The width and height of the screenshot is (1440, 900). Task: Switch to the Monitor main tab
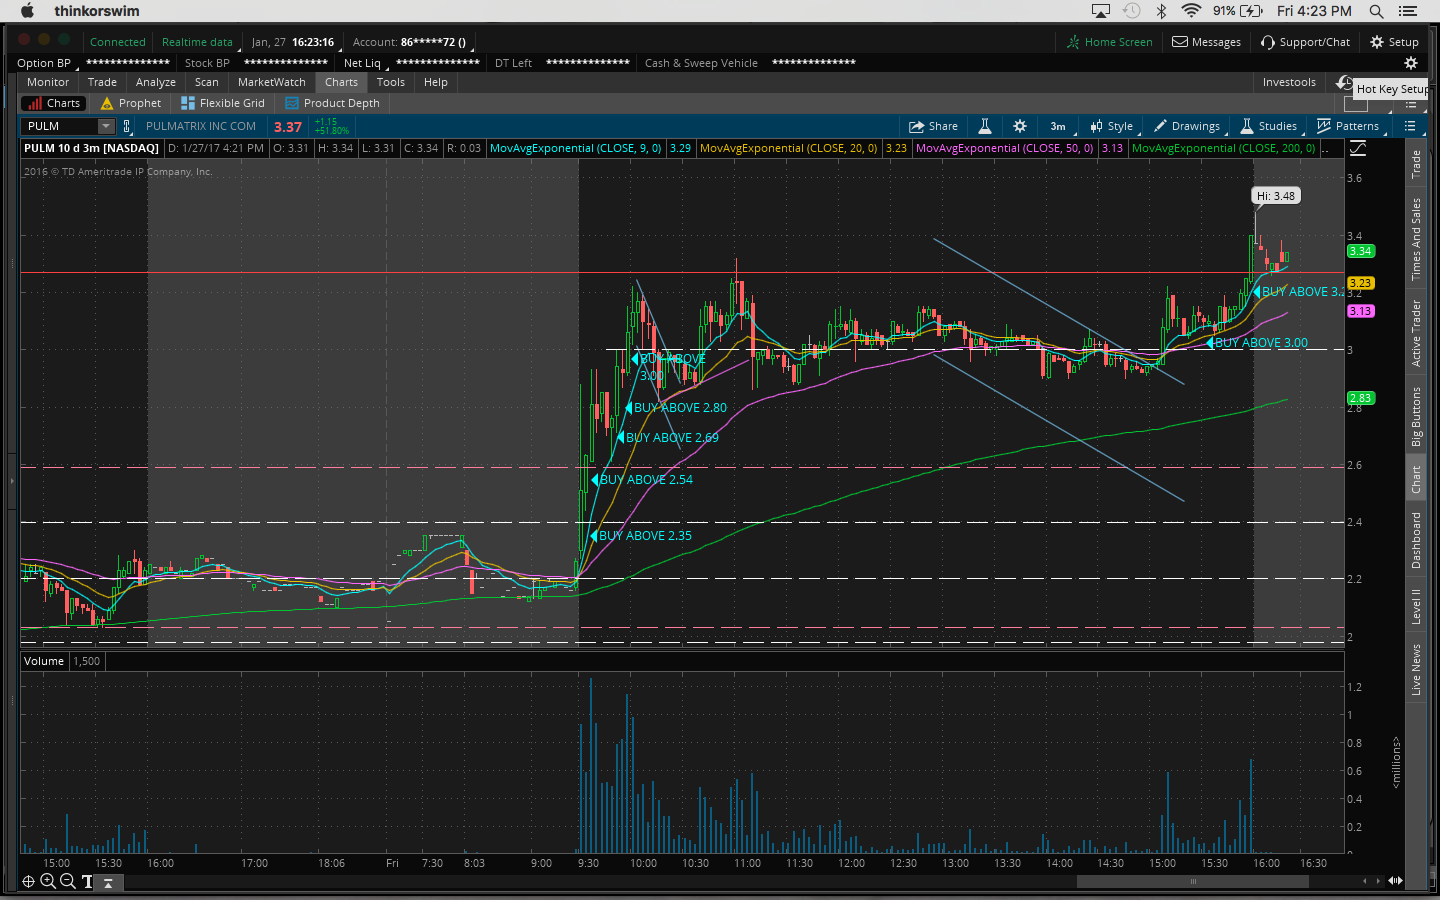coord(48,82)
